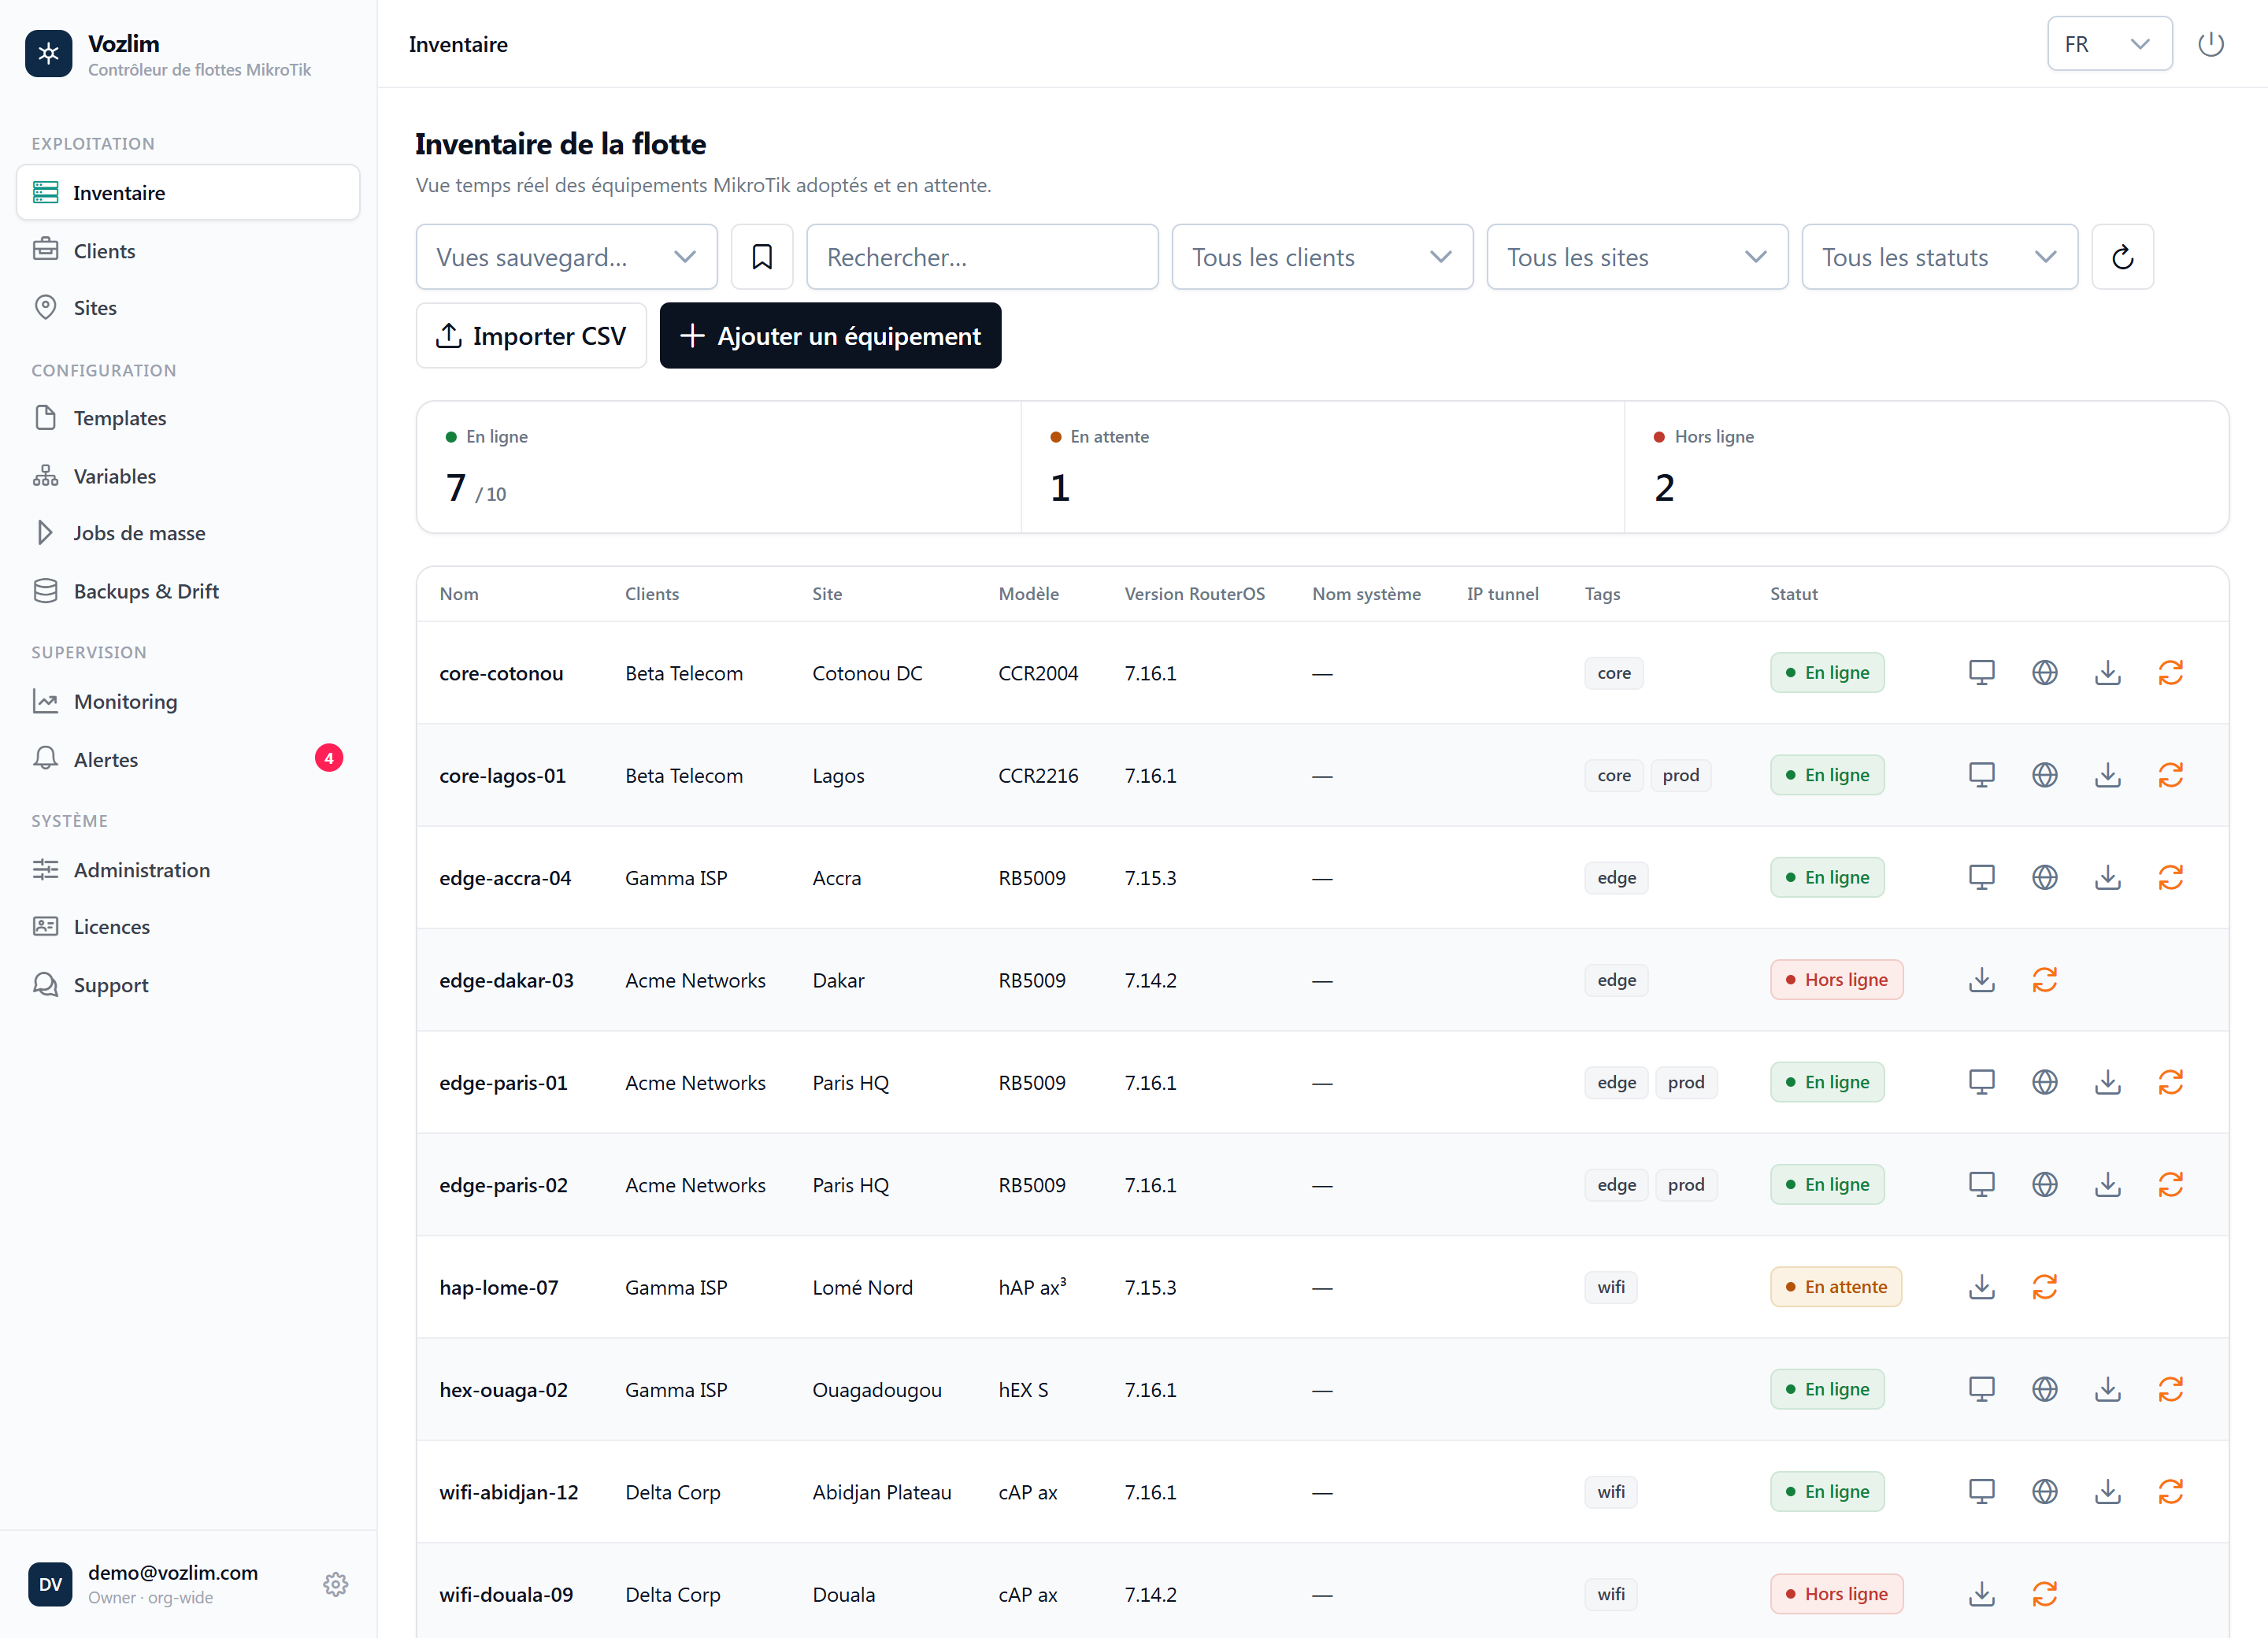This screenshot has height=1638, width=2268.
Task: Click the bookmark save-view icon
Action: click(x=762, y=257)
